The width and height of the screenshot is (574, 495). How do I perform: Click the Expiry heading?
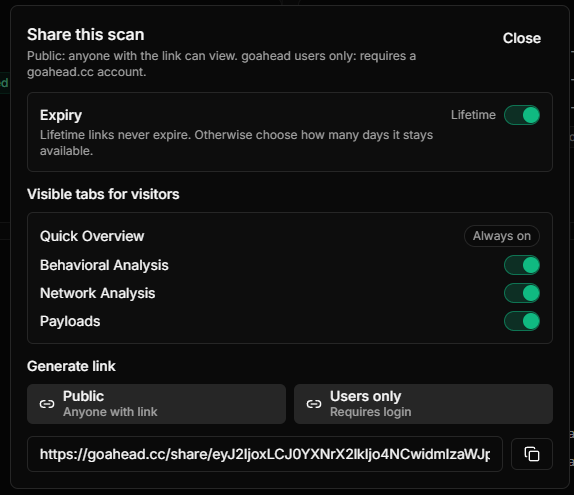pos(61,115)
